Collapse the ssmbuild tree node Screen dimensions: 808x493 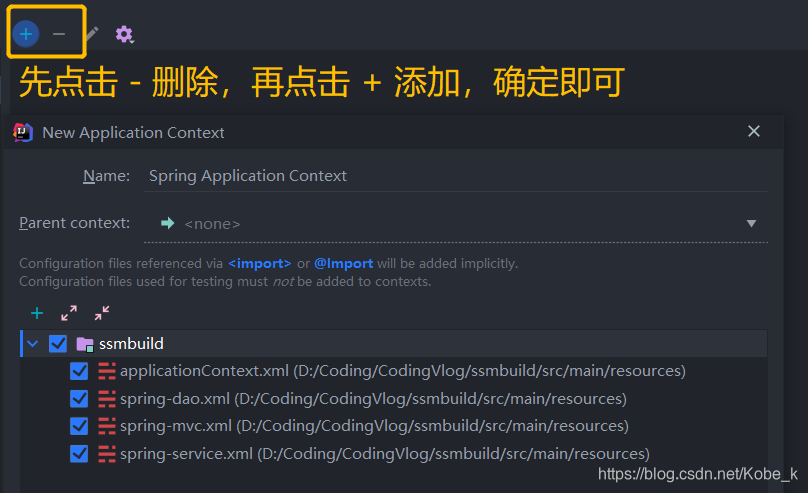click(33, 344)
